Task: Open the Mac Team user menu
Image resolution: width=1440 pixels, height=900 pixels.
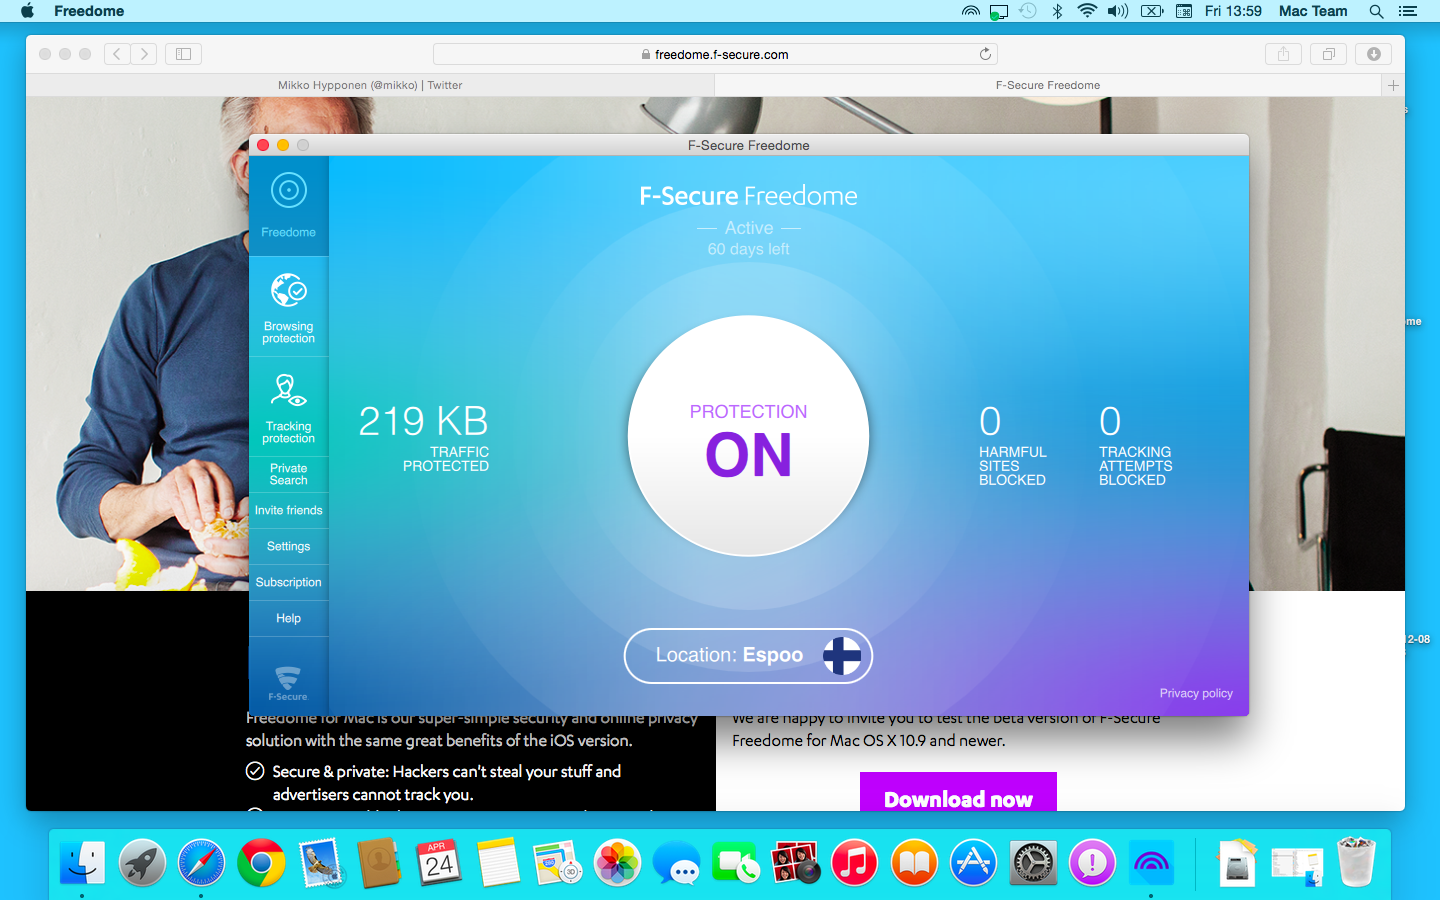Action: coord(1313,11)
